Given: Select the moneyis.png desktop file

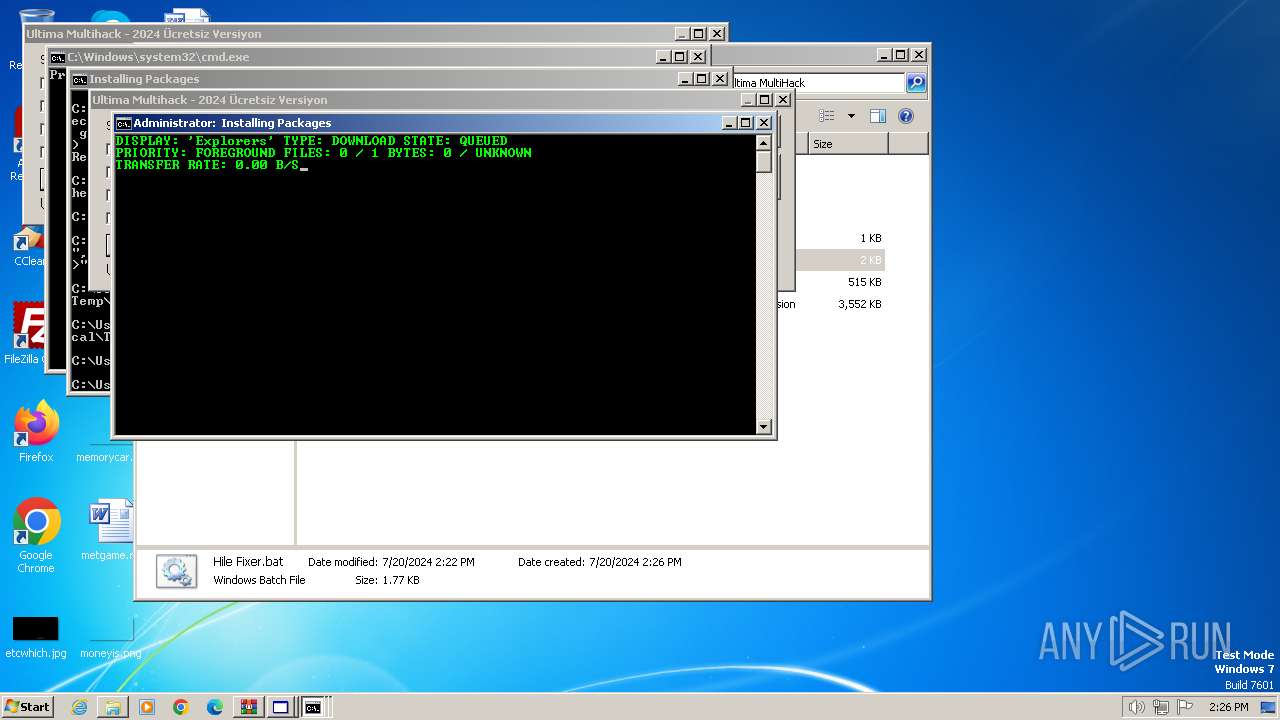Looking at the screenshot, I should click(110, 637).
